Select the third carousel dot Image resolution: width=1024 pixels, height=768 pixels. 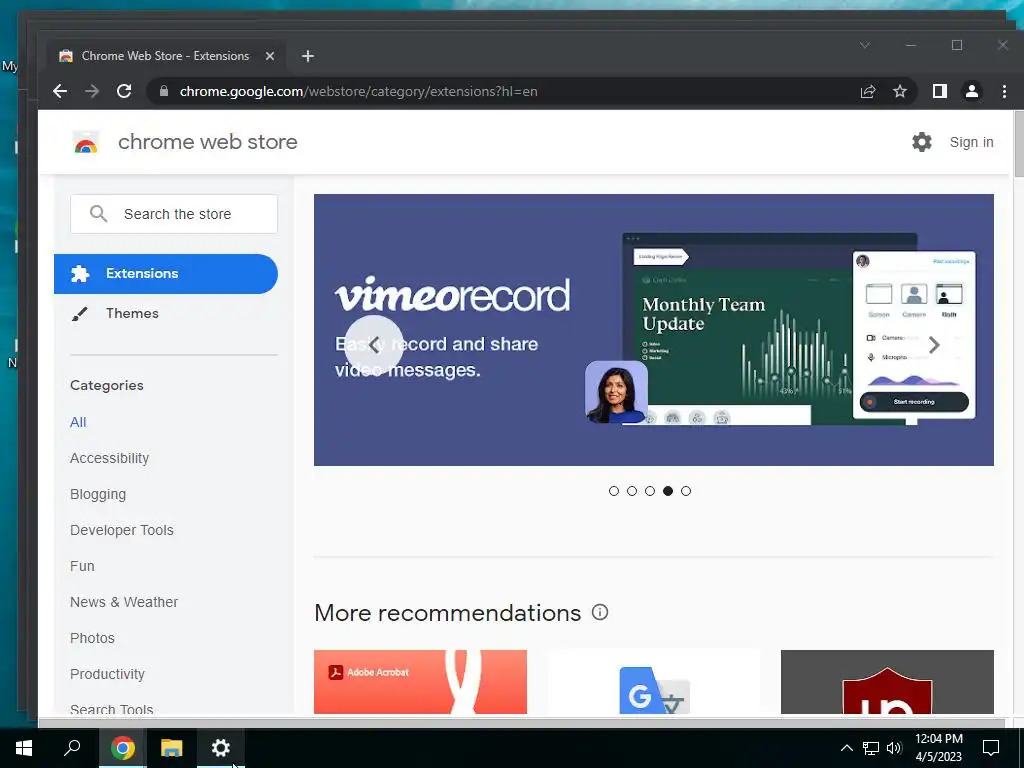coord(650,491)
